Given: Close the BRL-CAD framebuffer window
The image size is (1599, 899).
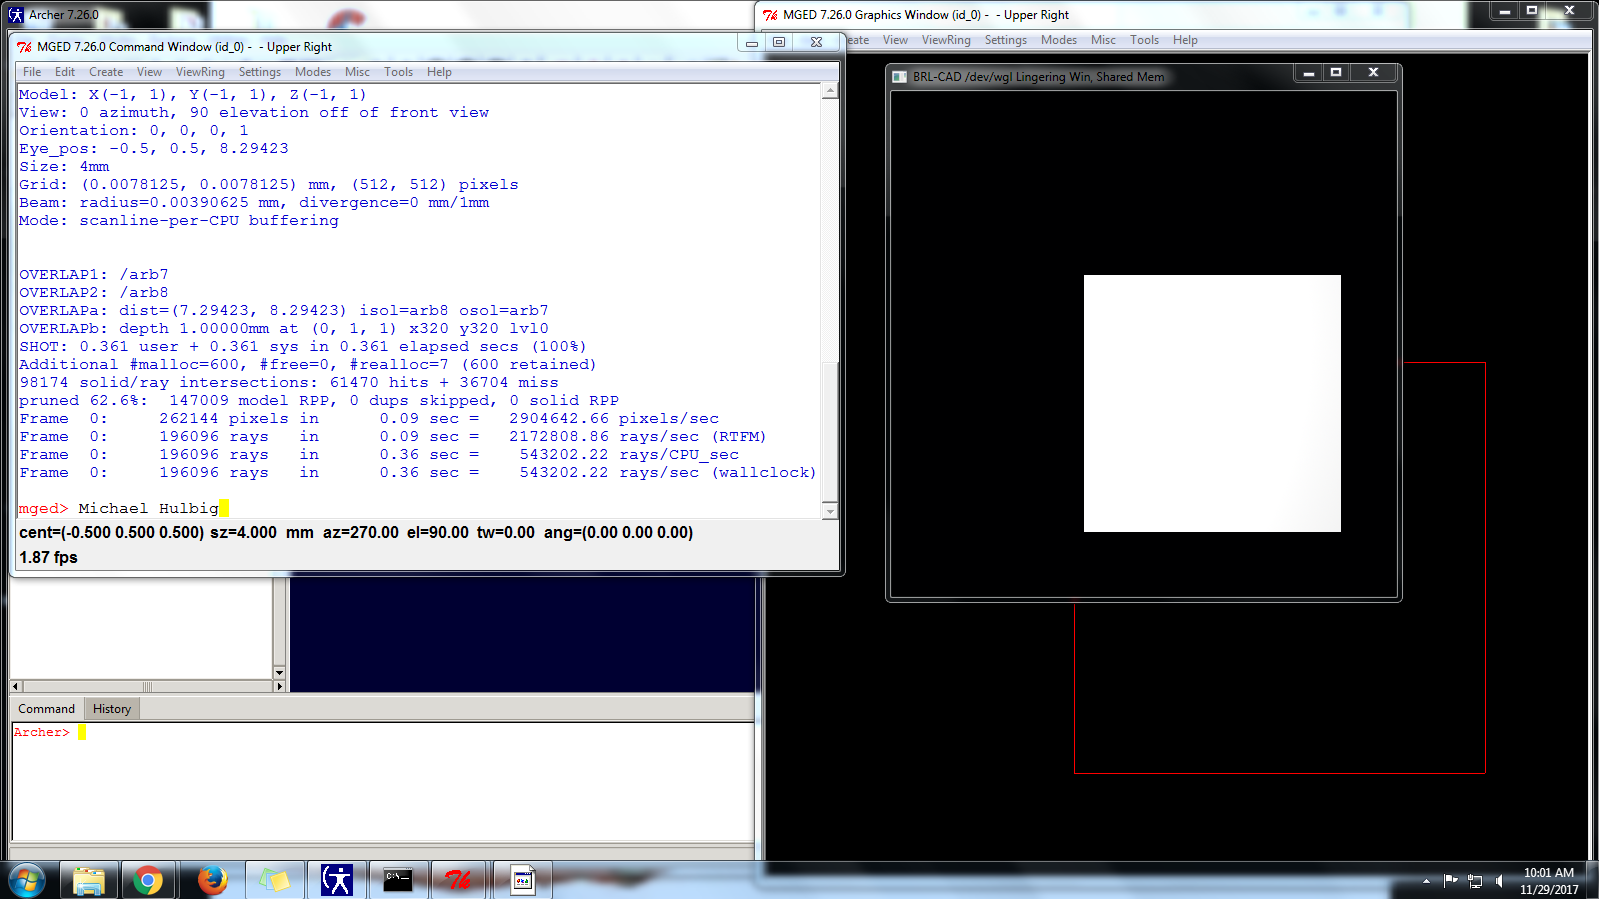Looking at the screenshot, I should pyautogui.click(x=1373, y=73).
